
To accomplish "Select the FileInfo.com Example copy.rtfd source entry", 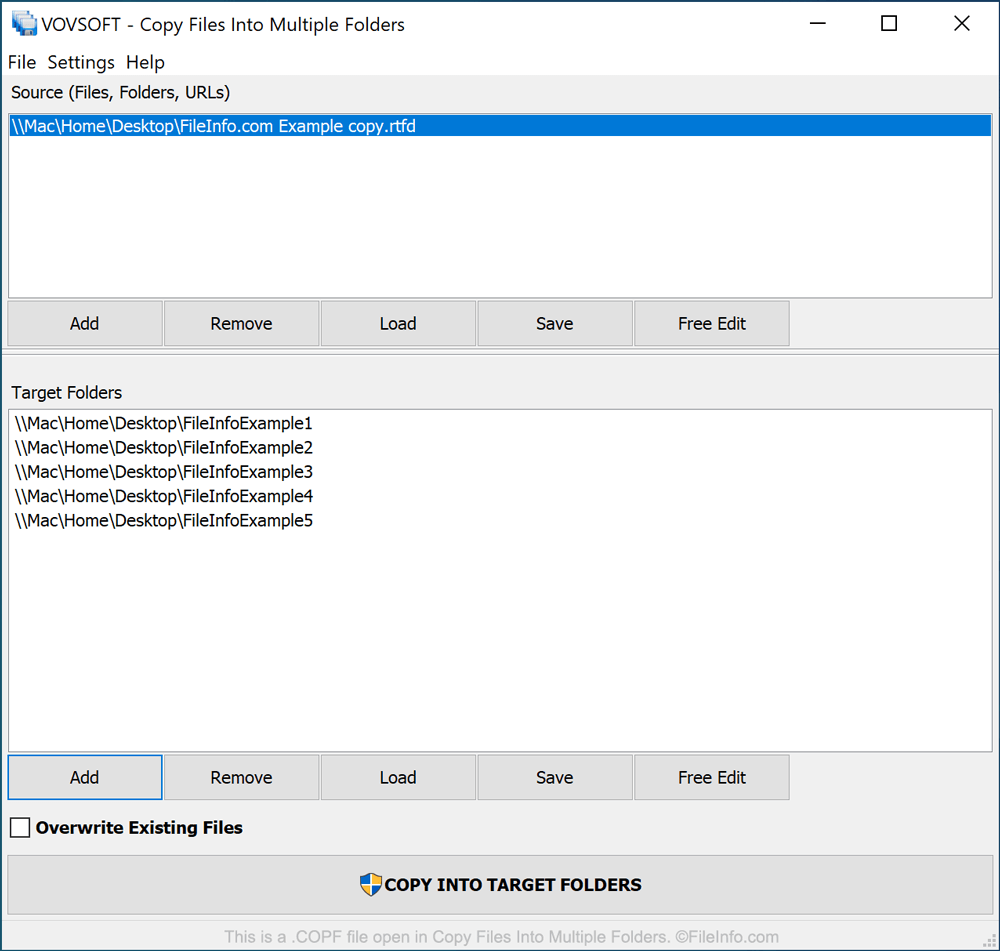I will (213, 125).
